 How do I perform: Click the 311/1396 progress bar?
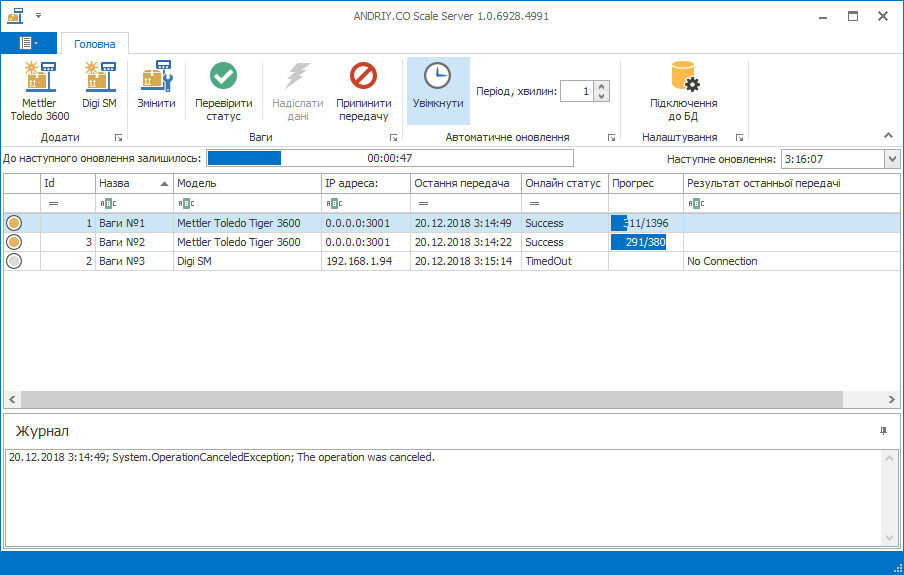coord(646,223)
